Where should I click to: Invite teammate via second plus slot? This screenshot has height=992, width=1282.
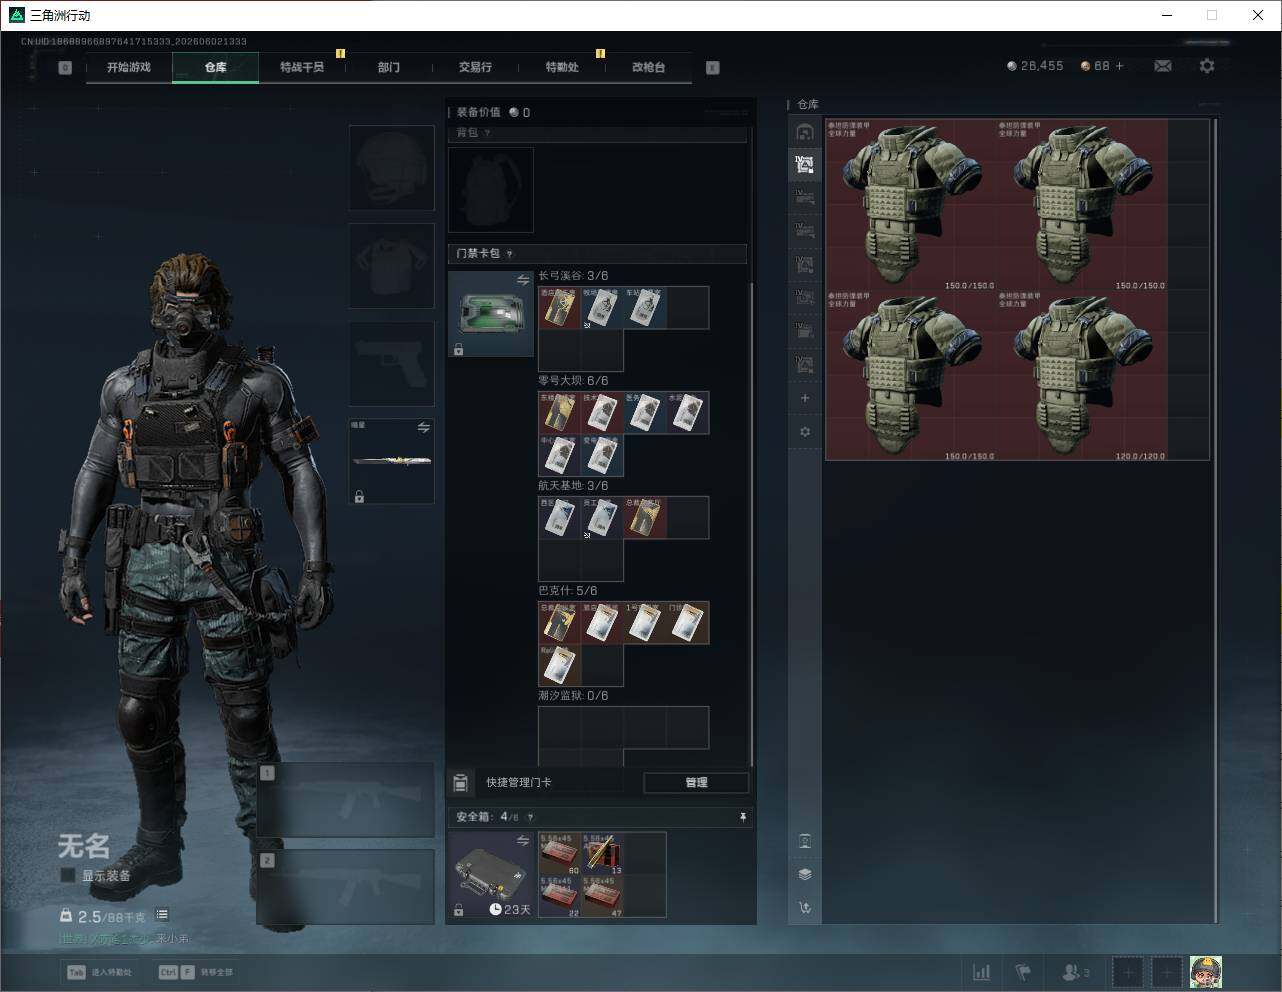pyautogui.click(x=1166, y=972)
